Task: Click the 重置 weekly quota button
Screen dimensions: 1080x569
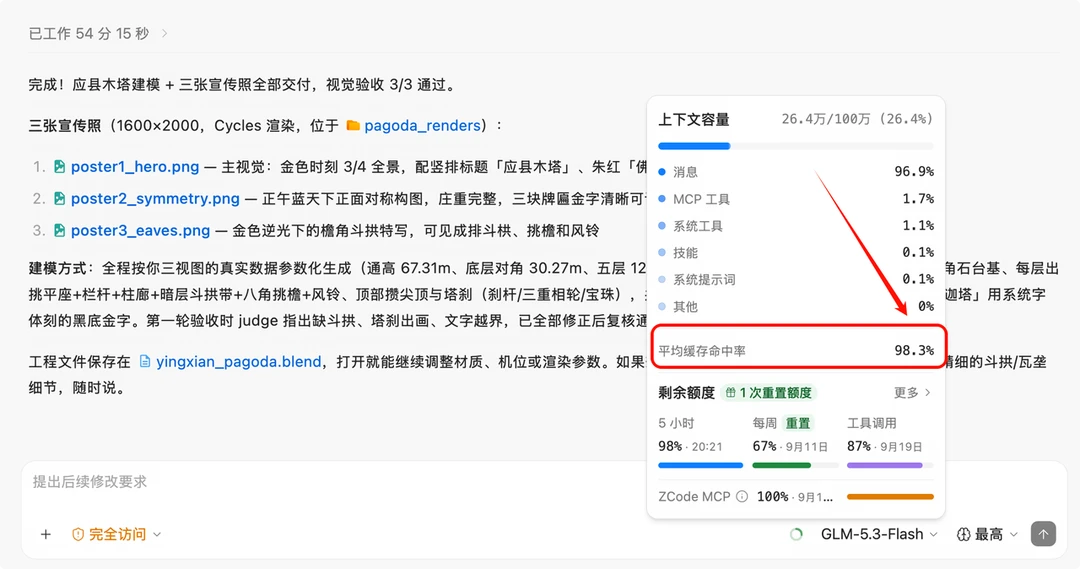Action: (798, 423)
